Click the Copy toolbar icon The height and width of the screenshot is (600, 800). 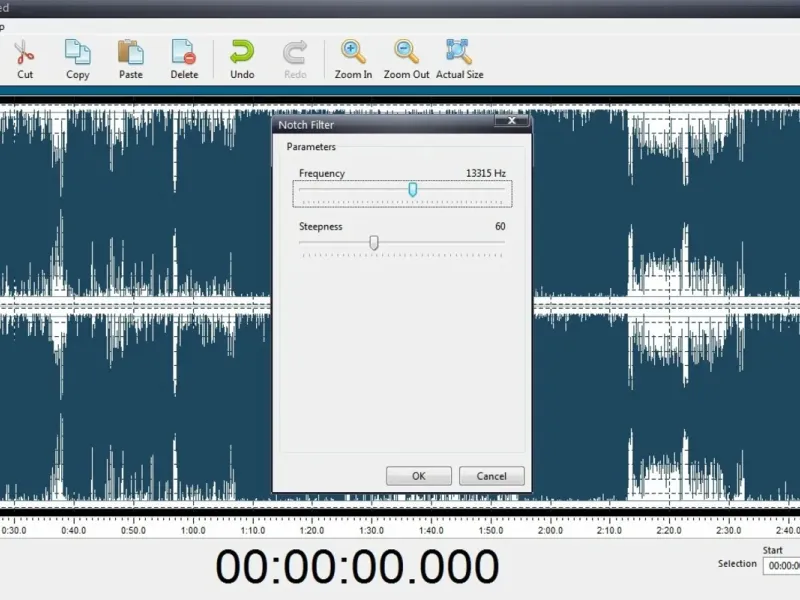pyautogui.click(x=77, y=51)
